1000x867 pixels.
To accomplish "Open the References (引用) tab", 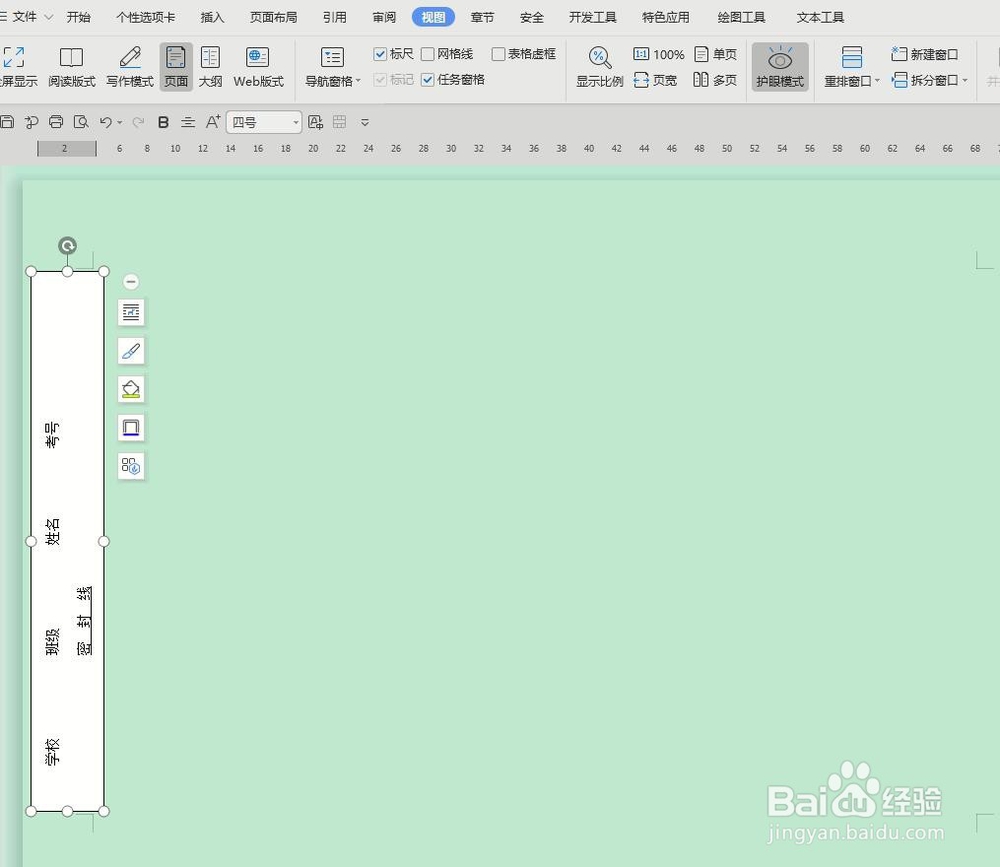I will (x=335, y=17).
